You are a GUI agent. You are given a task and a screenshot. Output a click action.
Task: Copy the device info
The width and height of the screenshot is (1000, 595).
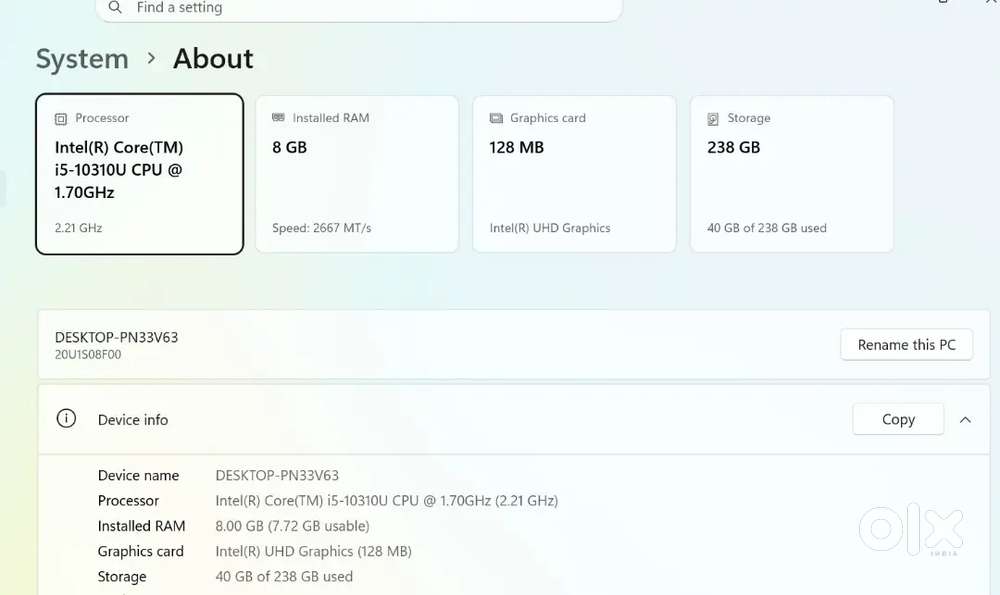coord(898,419)
